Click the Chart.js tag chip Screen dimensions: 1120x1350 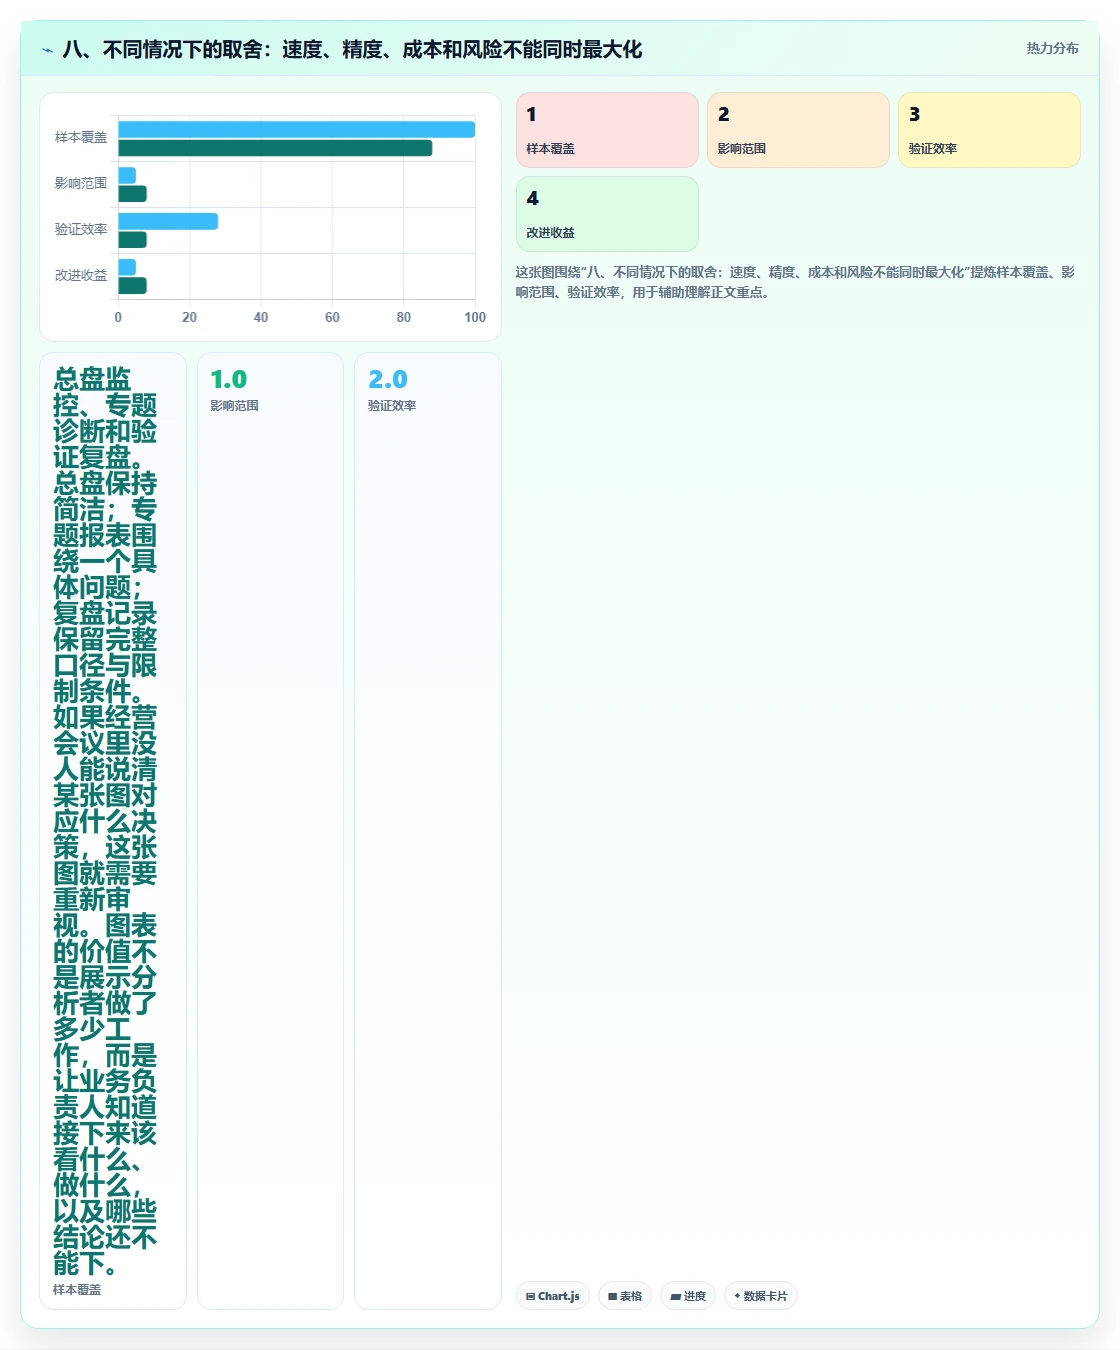click(553, 1296)
